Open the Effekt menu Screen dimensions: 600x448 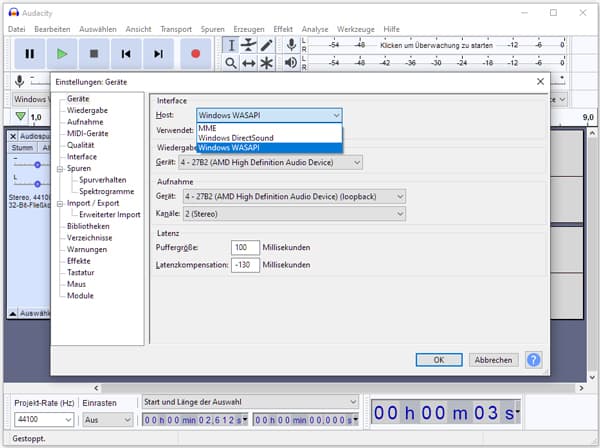[283, 29]
